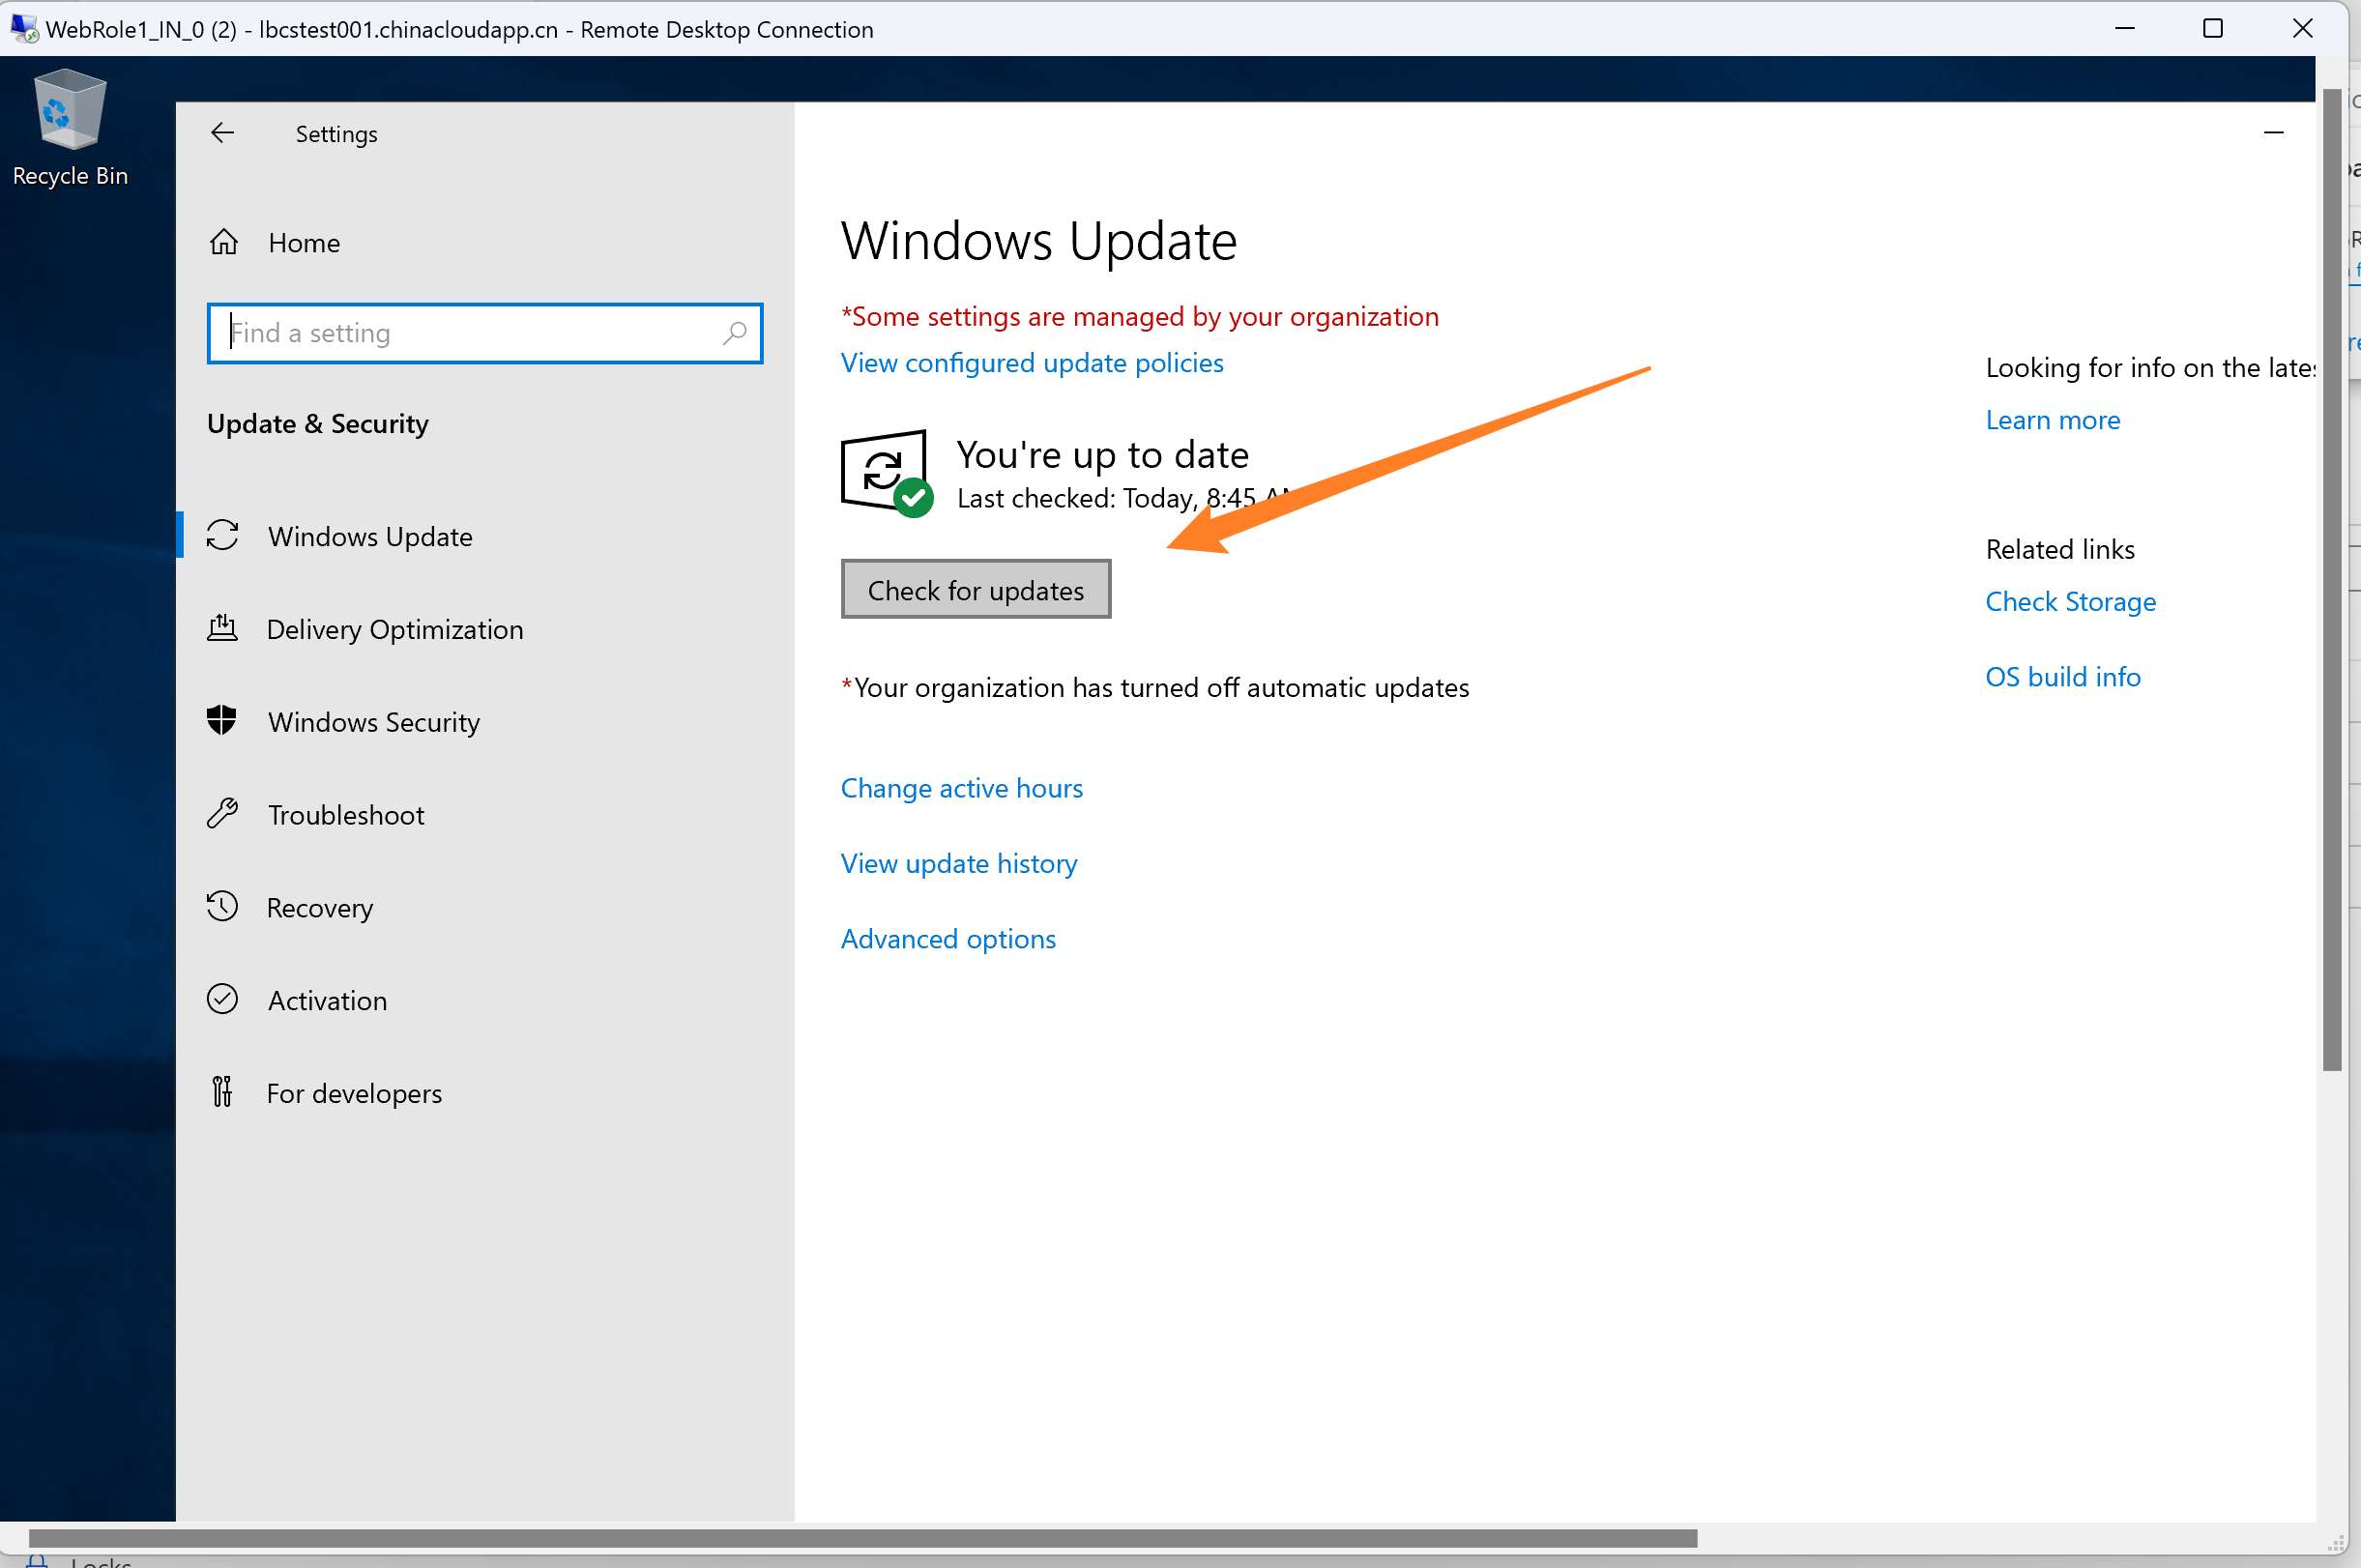Click the Delivery Optimization sidebar icon
Image resolution: width=2361 pixels, height=1568 pixels.
[222, 628]
